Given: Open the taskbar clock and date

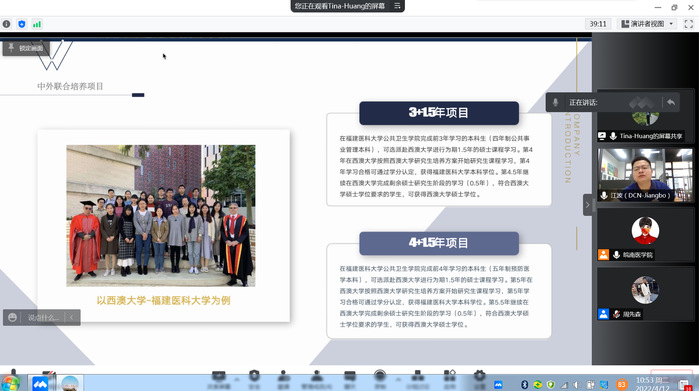Looking at the screenshot, I should coord(652,384).
